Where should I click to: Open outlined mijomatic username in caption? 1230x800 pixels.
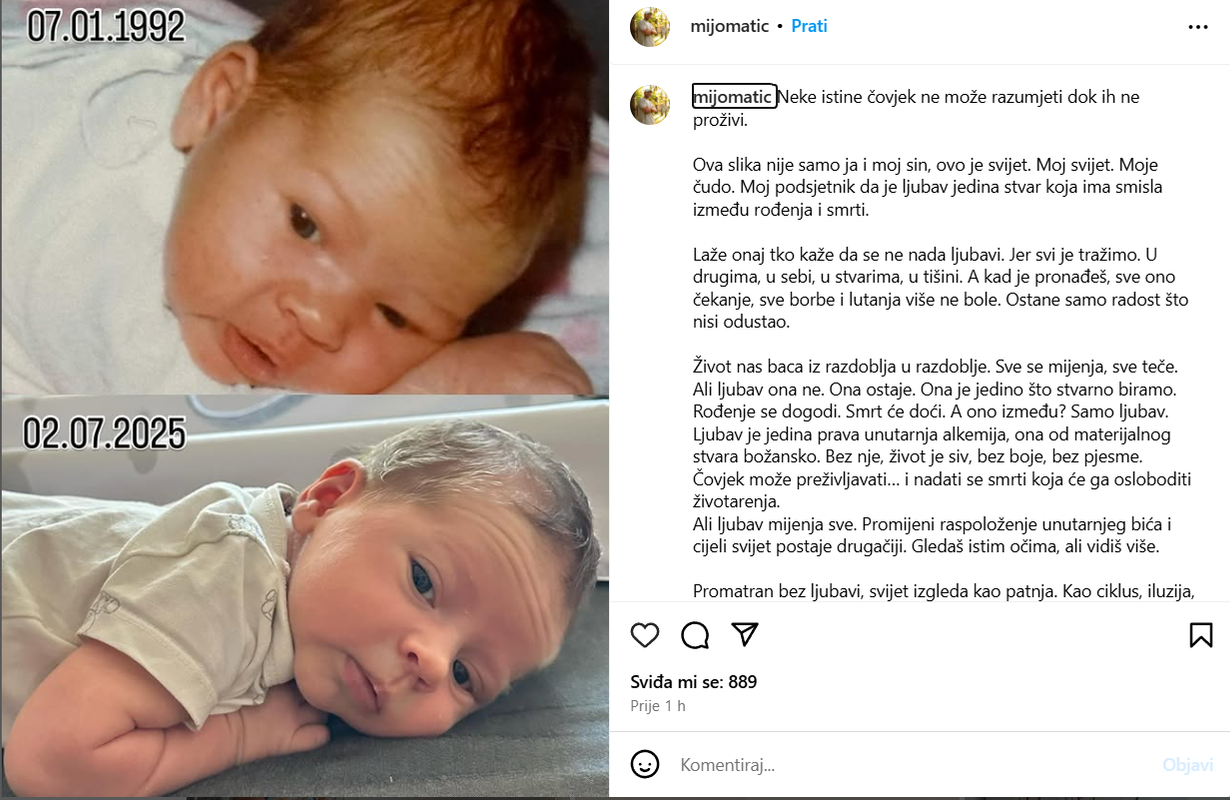coord(734,97)
